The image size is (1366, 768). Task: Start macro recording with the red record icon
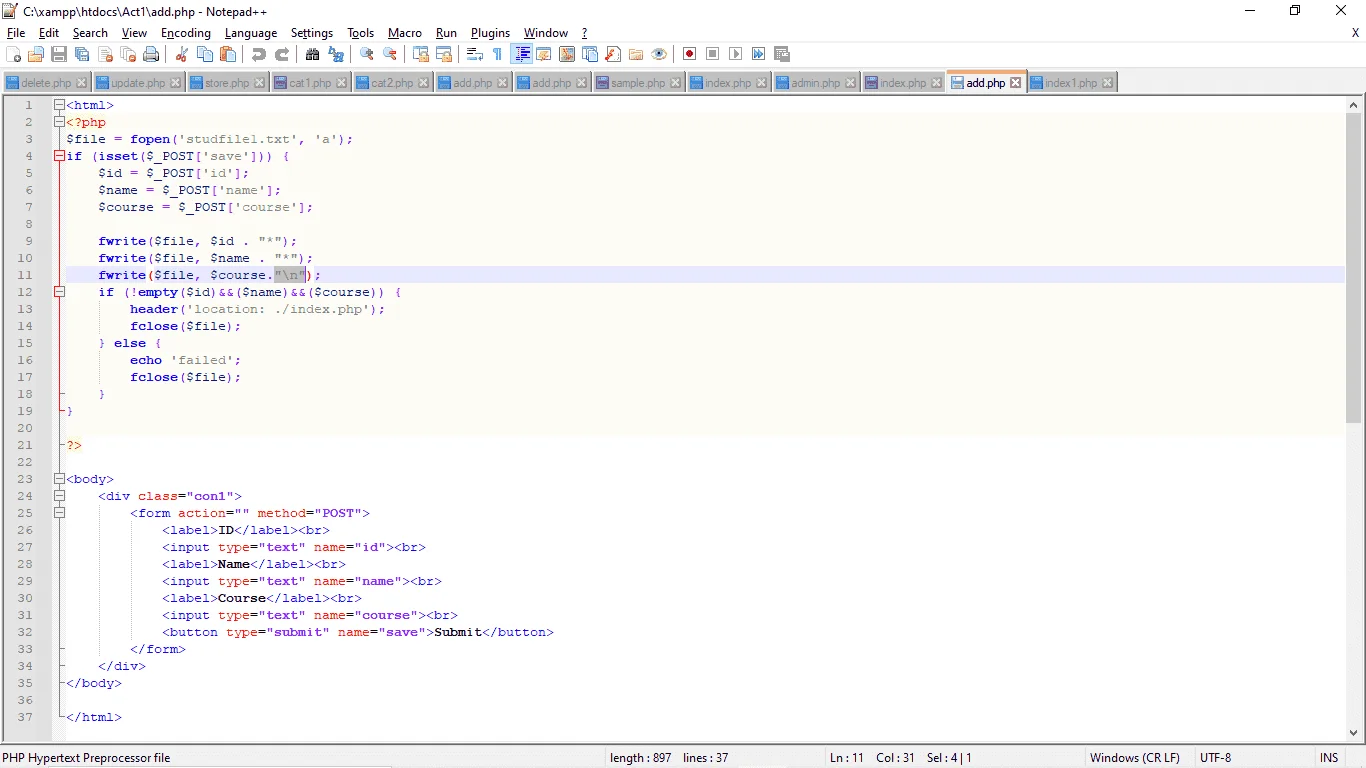tap(690, 54)
